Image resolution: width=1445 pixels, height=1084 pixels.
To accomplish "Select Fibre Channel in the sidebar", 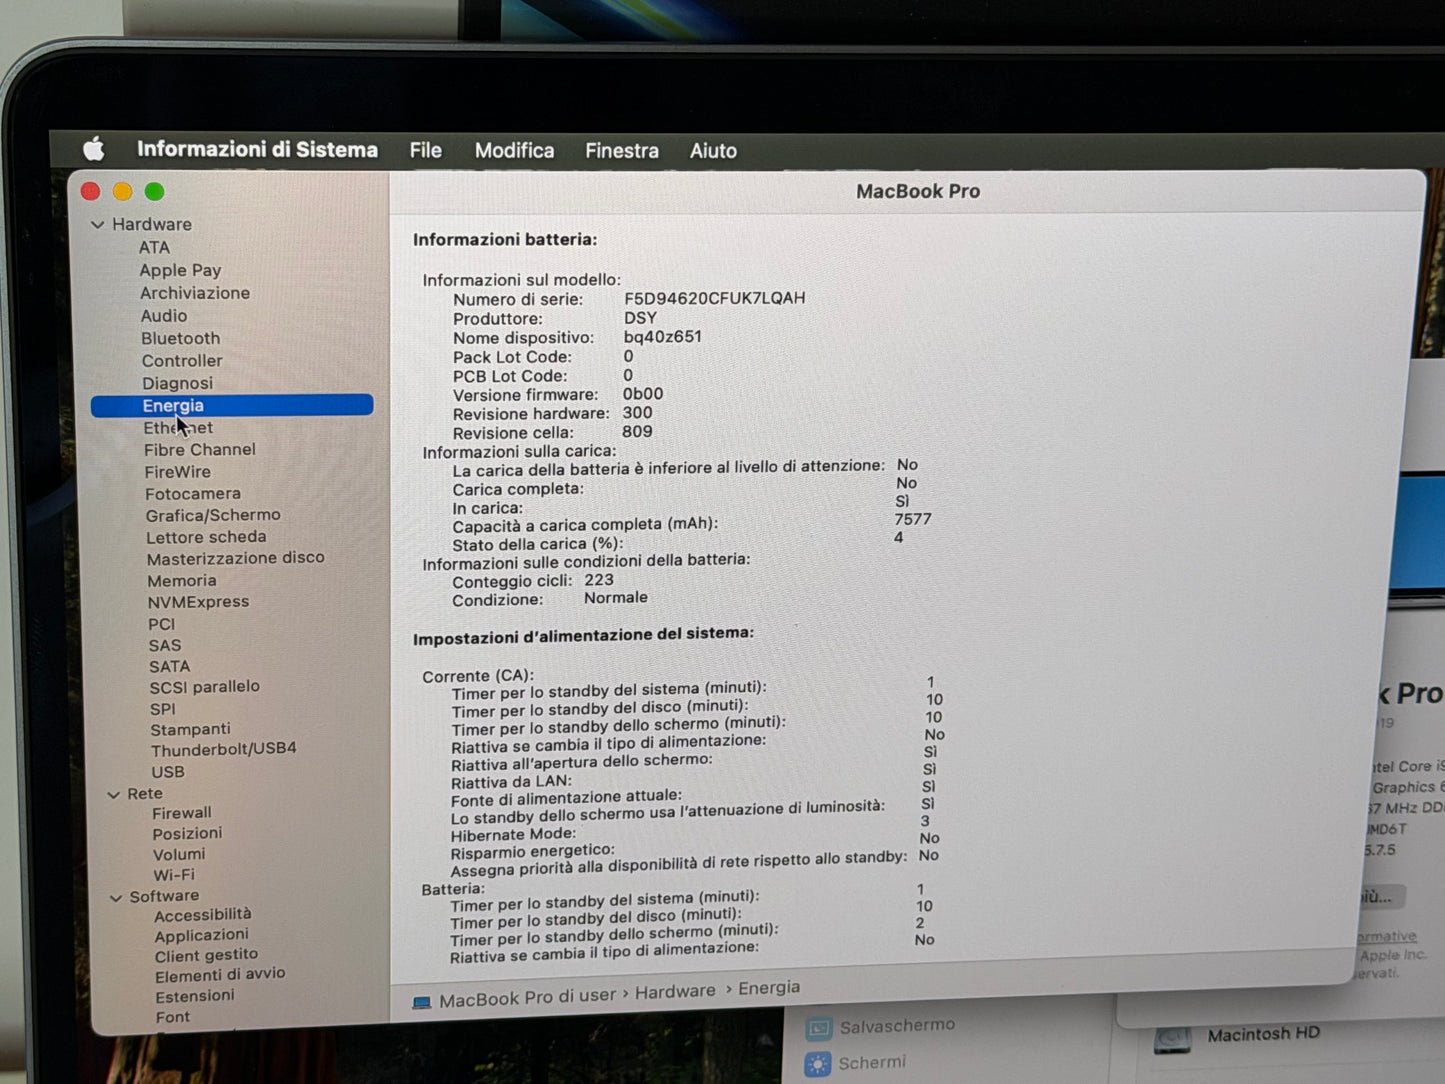I will [x=199, y=450].
